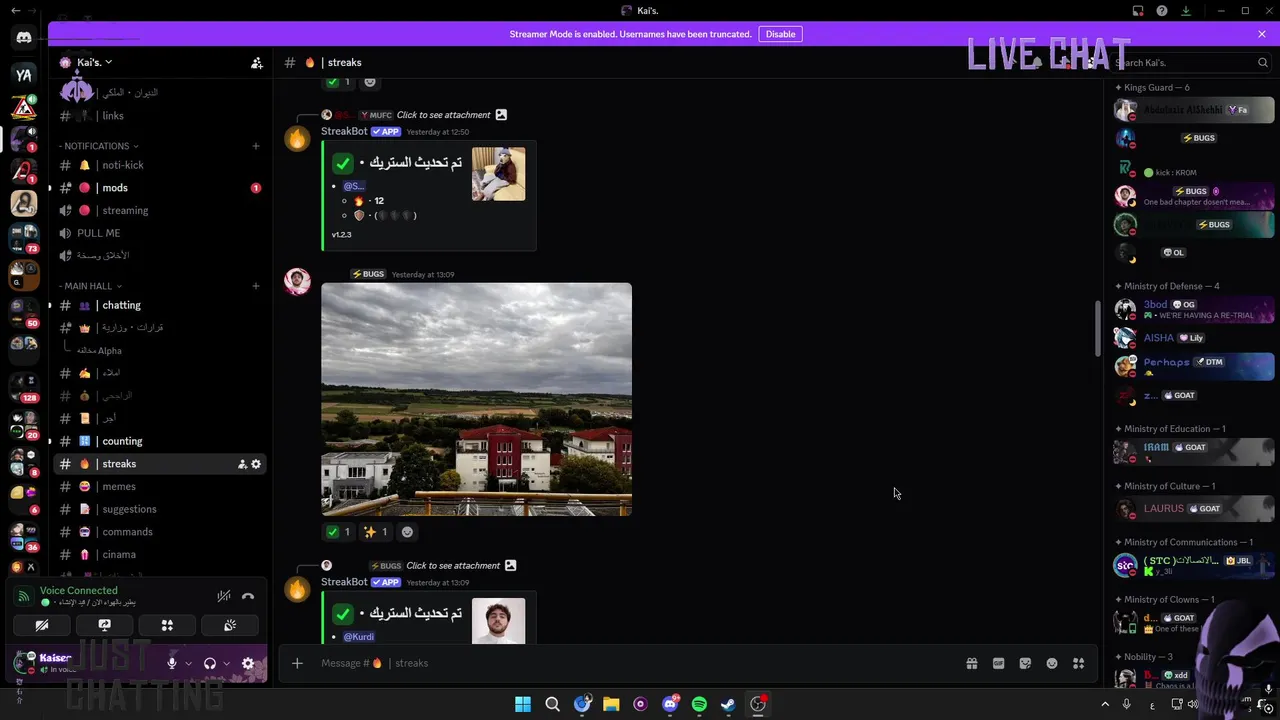Open the YA server icon in the server list

[24, 75]
